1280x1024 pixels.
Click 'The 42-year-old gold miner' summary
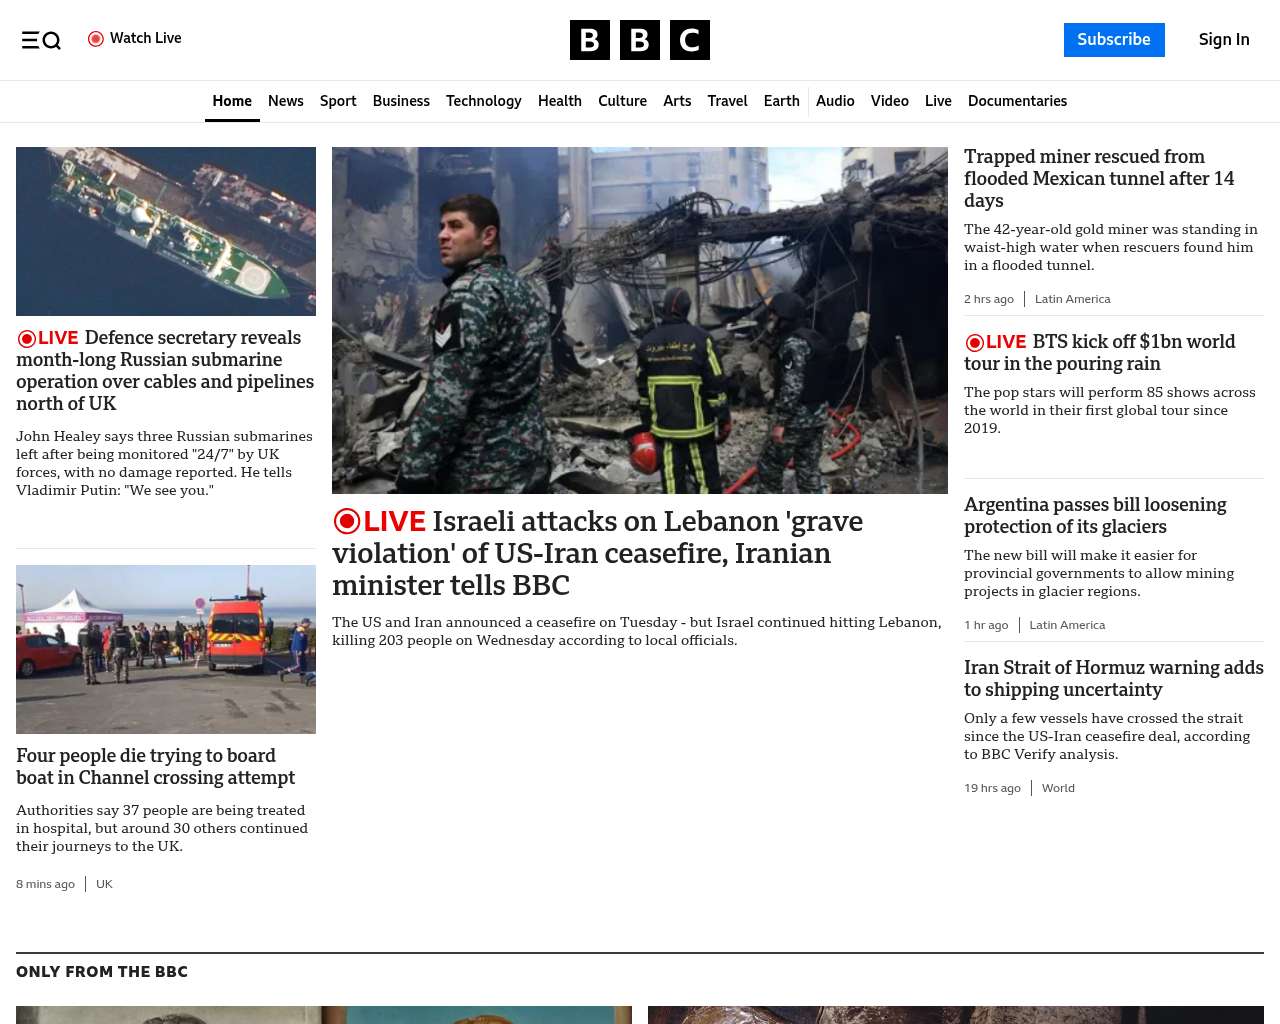pyautogui.click(x=1111, y=247)
